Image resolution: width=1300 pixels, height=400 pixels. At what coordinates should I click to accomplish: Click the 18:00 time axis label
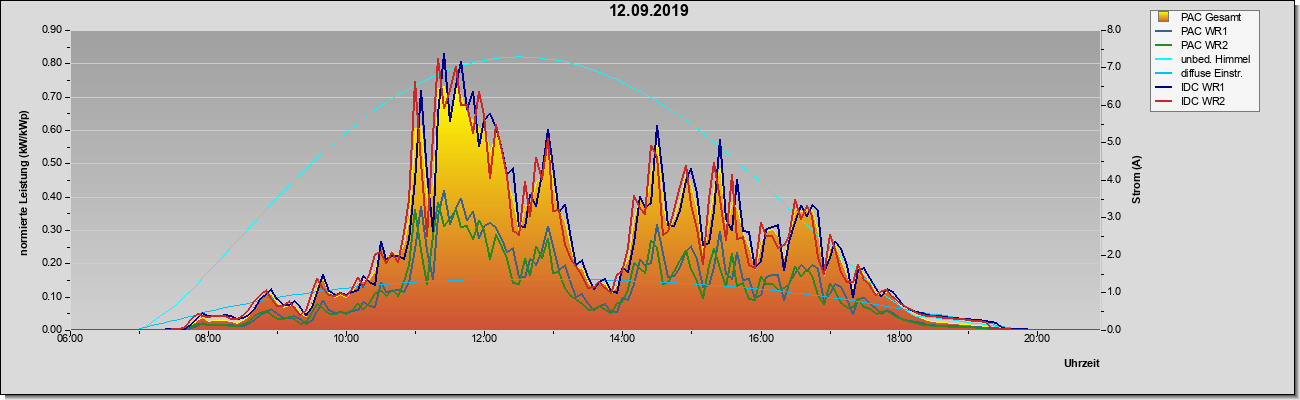[898, 338]
